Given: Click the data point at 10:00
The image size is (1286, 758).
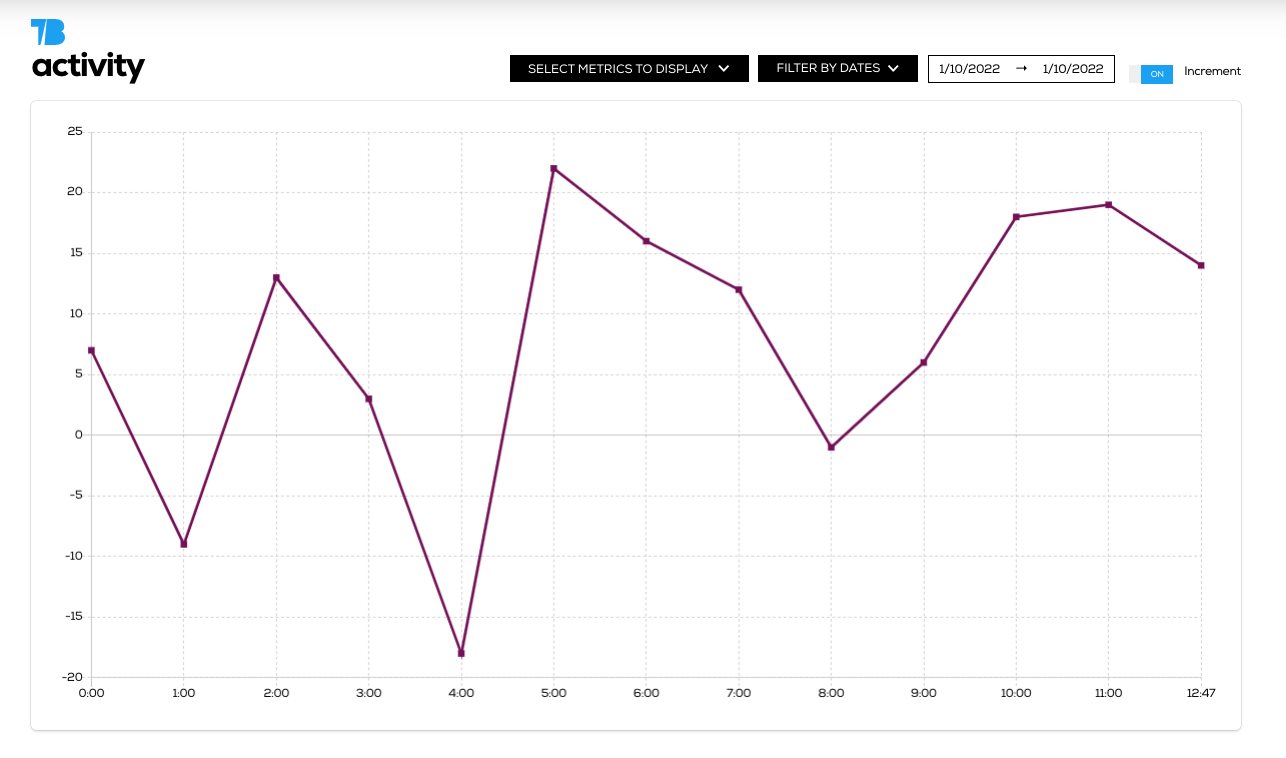Looking at the screenshot, I should click(x=1016, y=216).
